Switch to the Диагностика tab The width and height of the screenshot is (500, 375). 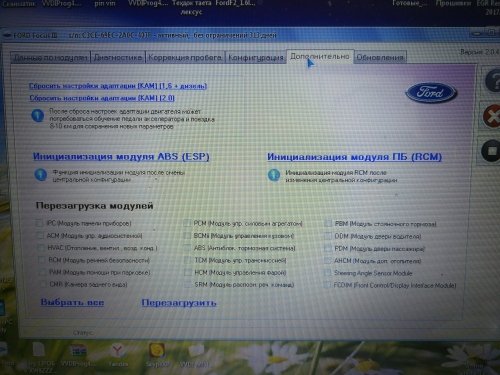118,57
